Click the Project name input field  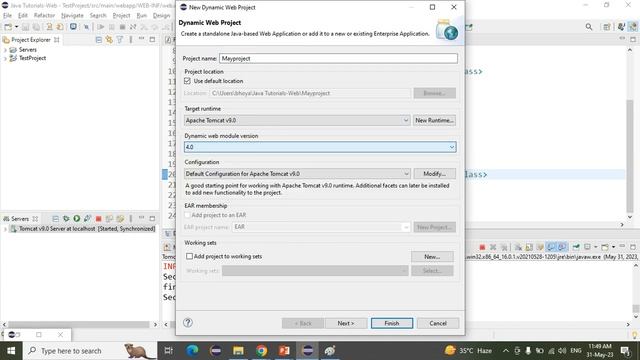pyautogui.click(x=338, y=58)
